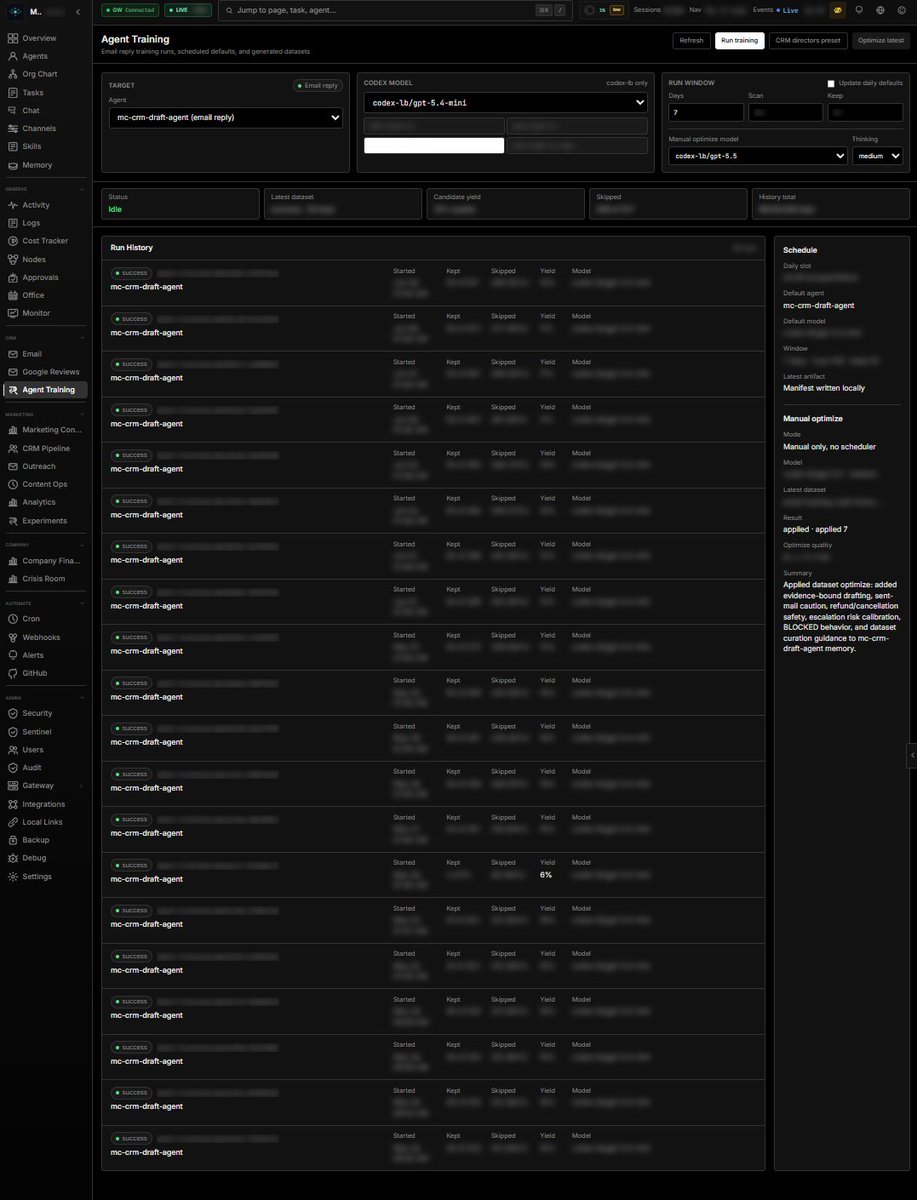
Task: Select the run row showing 6% yield
Action: click(x=433, y=875)
